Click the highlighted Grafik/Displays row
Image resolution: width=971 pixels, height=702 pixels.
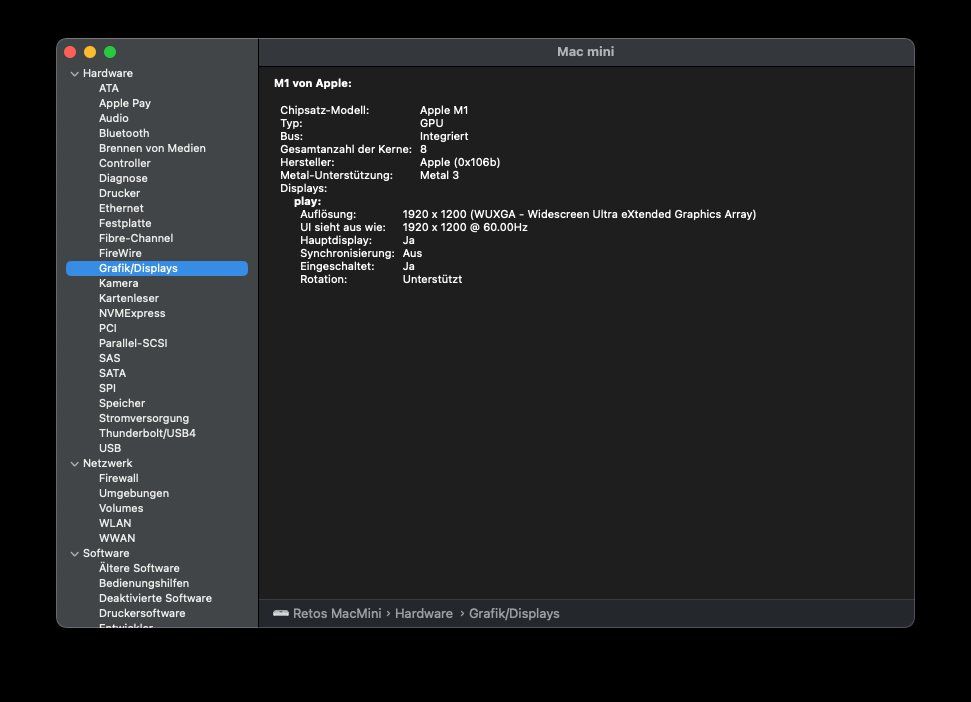click(x=157, y=268)
